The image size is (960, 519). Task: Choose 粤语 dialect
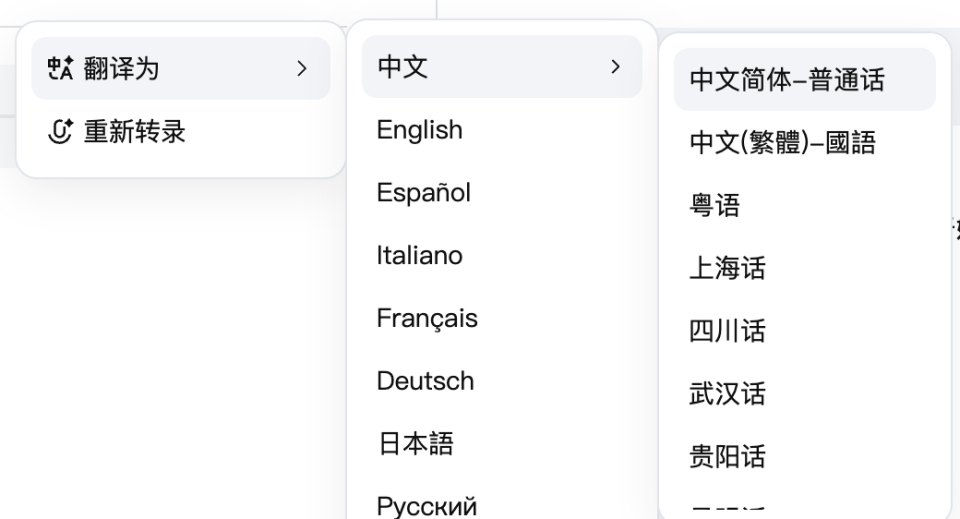click(804, 205)
